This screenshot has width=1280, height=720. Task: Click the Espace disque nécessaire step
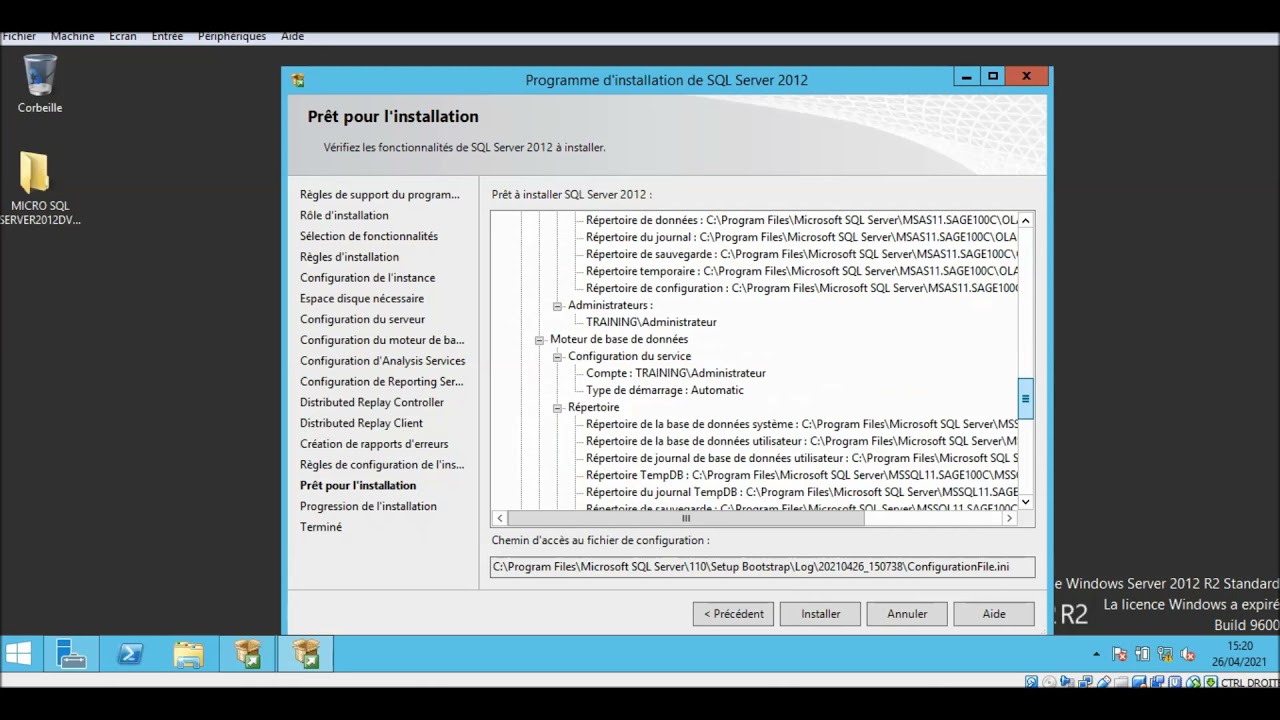coord(362,299)
